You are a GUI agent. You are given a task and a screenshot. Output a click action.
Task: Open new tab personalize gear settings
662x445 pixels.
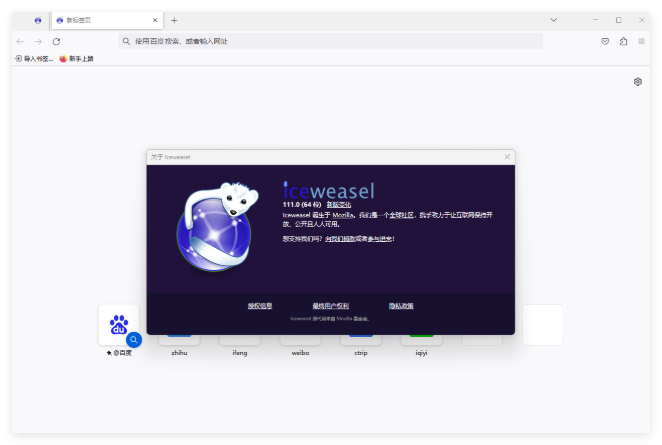pyautogui.click(x=638, y=81)
